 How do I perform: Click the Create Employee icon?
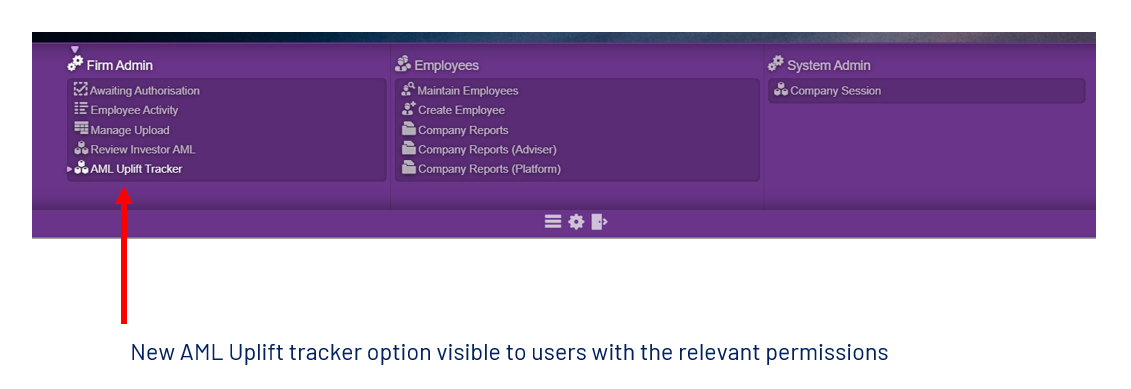[x=408, y=110]
